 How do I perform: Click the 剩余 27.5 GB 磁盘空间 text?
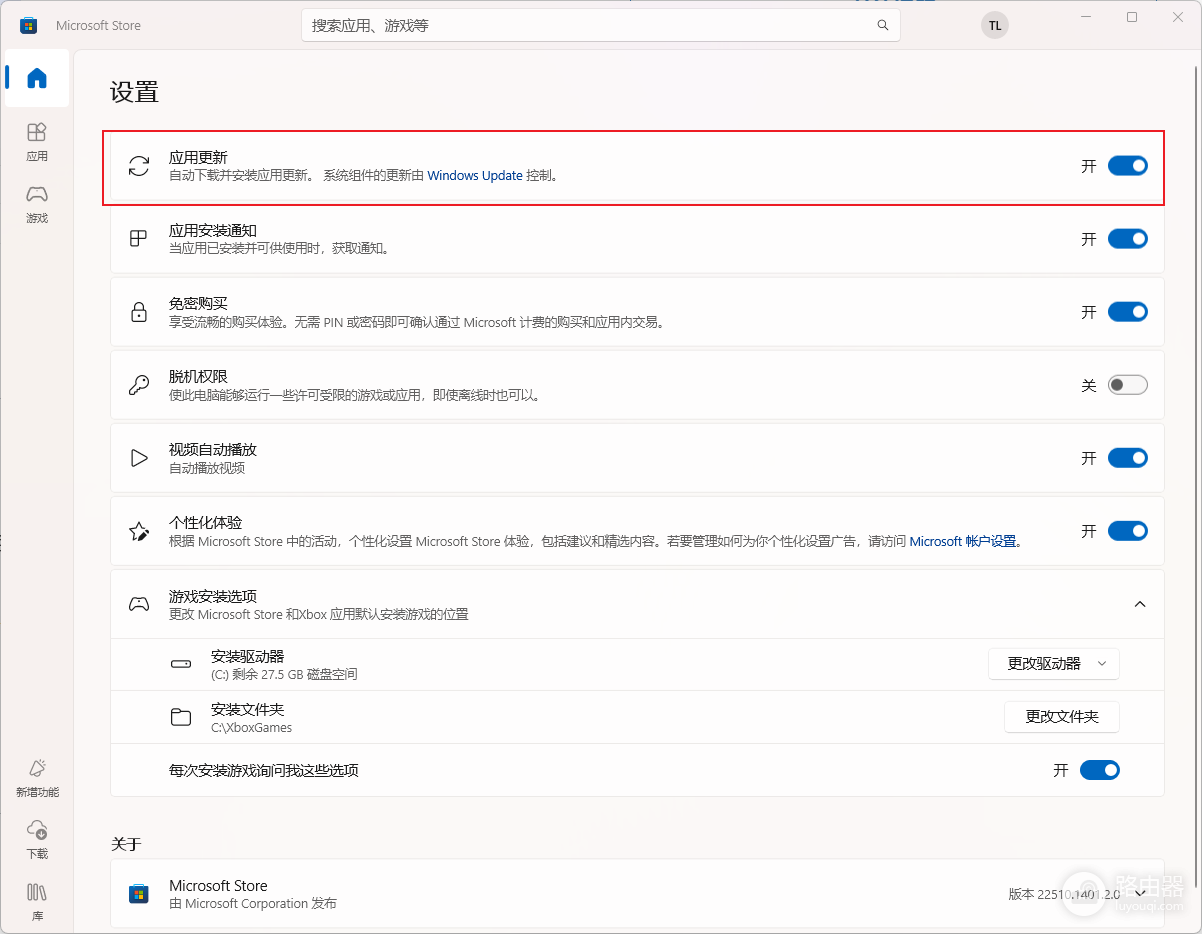[x=296, y=675]
